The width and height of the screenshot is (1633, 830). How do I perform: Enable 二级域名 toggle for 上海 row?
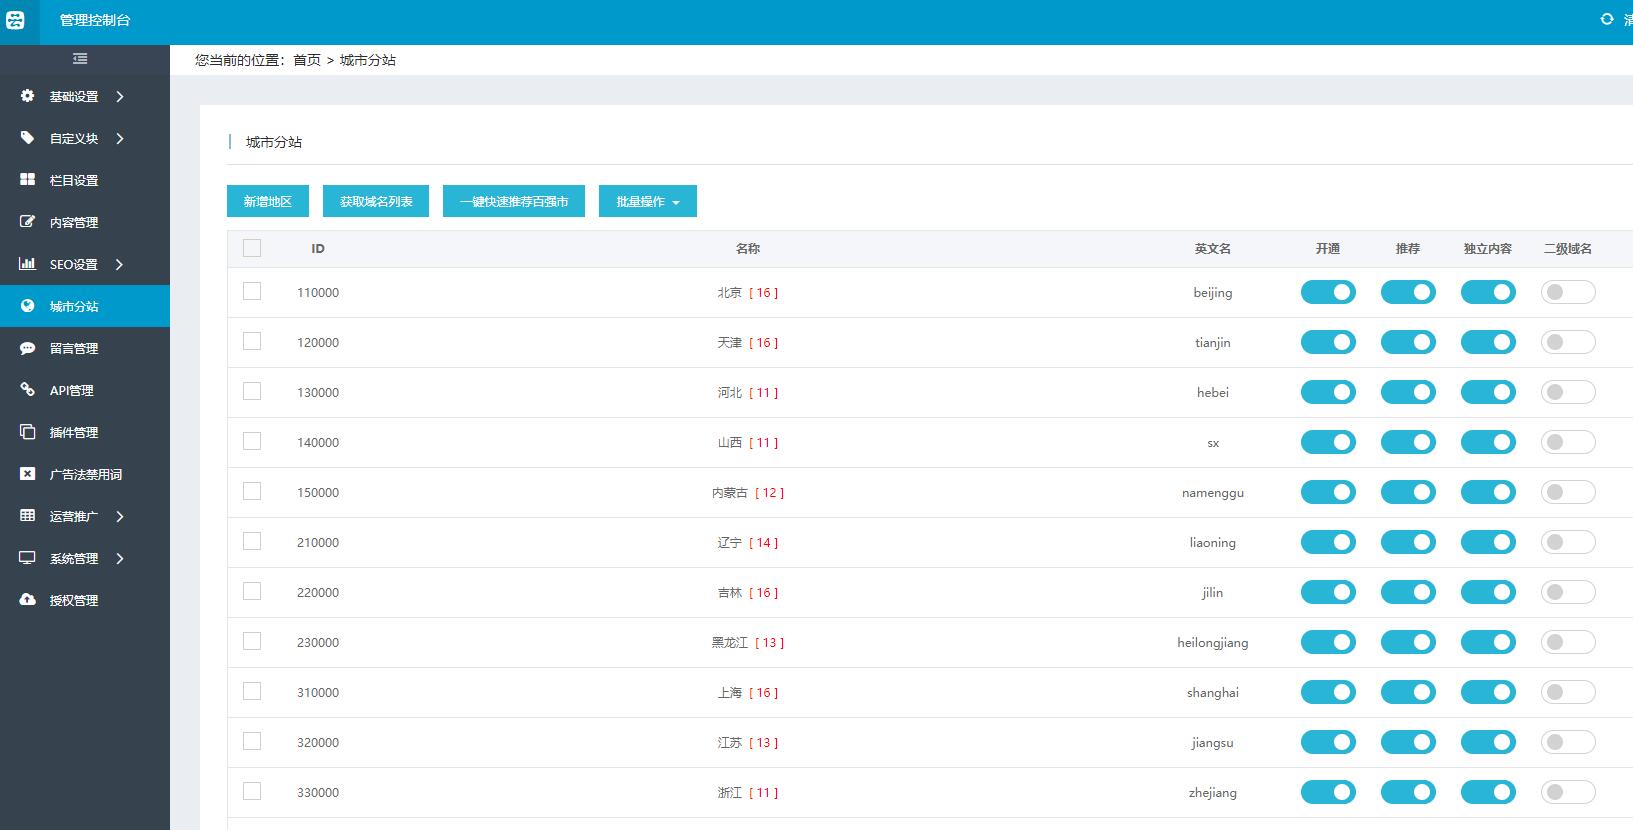1567,692
